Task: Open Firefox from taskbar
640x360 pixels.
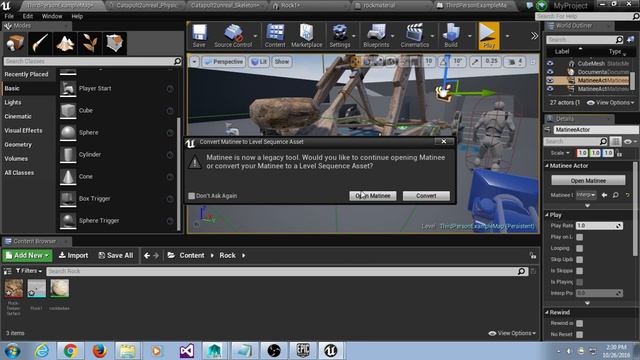Action: coord(99,351)
